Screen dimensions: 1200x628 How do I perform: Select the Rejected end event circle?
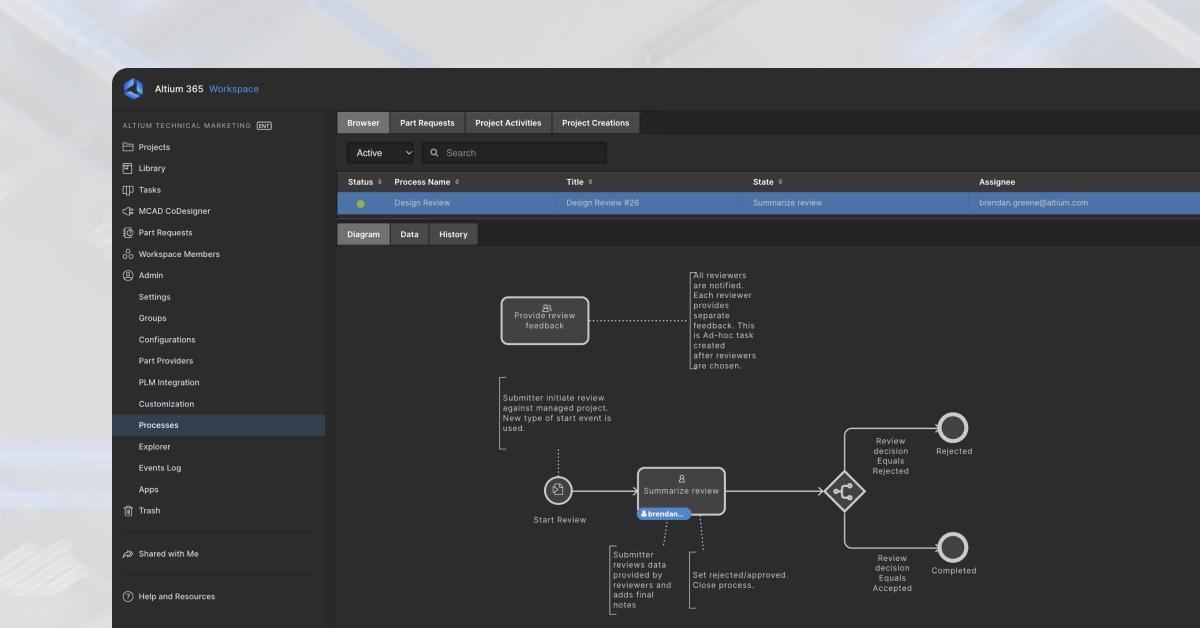pos(954,428)
